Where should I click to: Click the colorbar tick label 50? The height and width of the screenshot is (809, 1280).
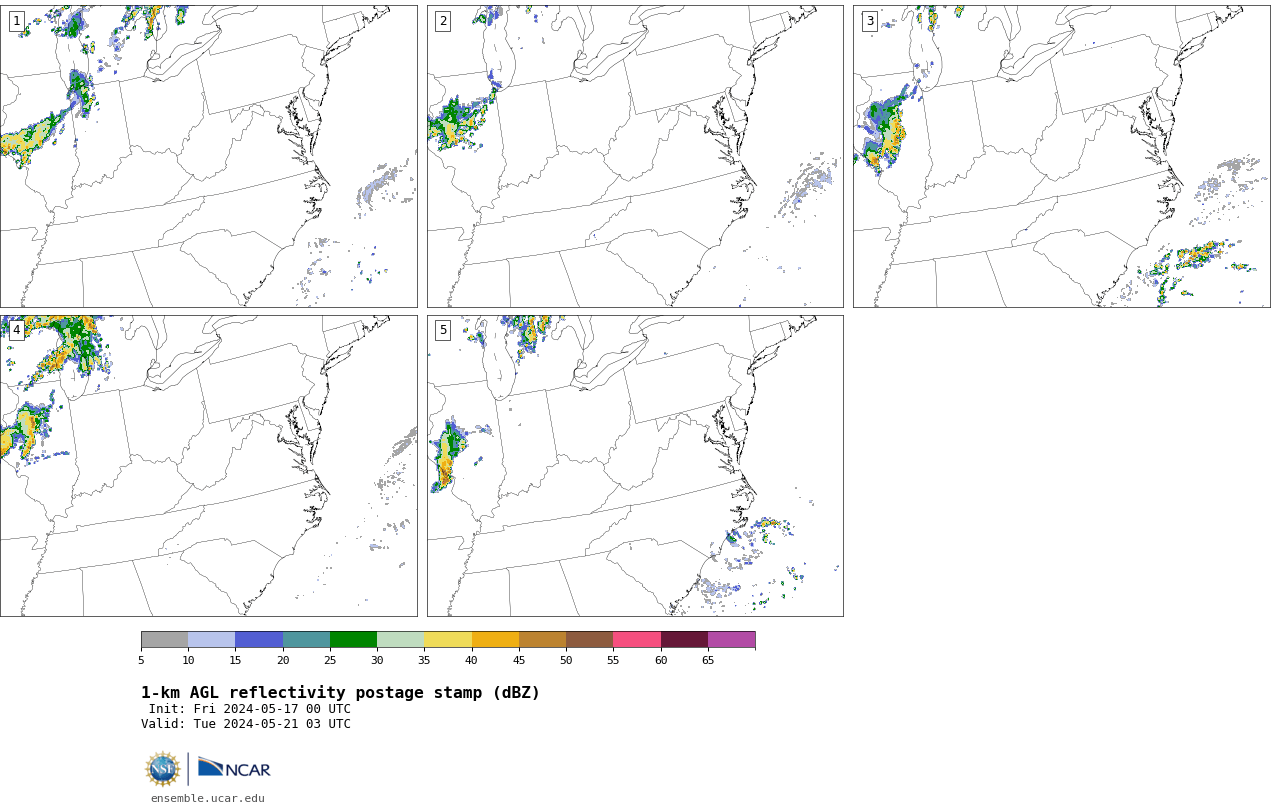coord(566,660)
